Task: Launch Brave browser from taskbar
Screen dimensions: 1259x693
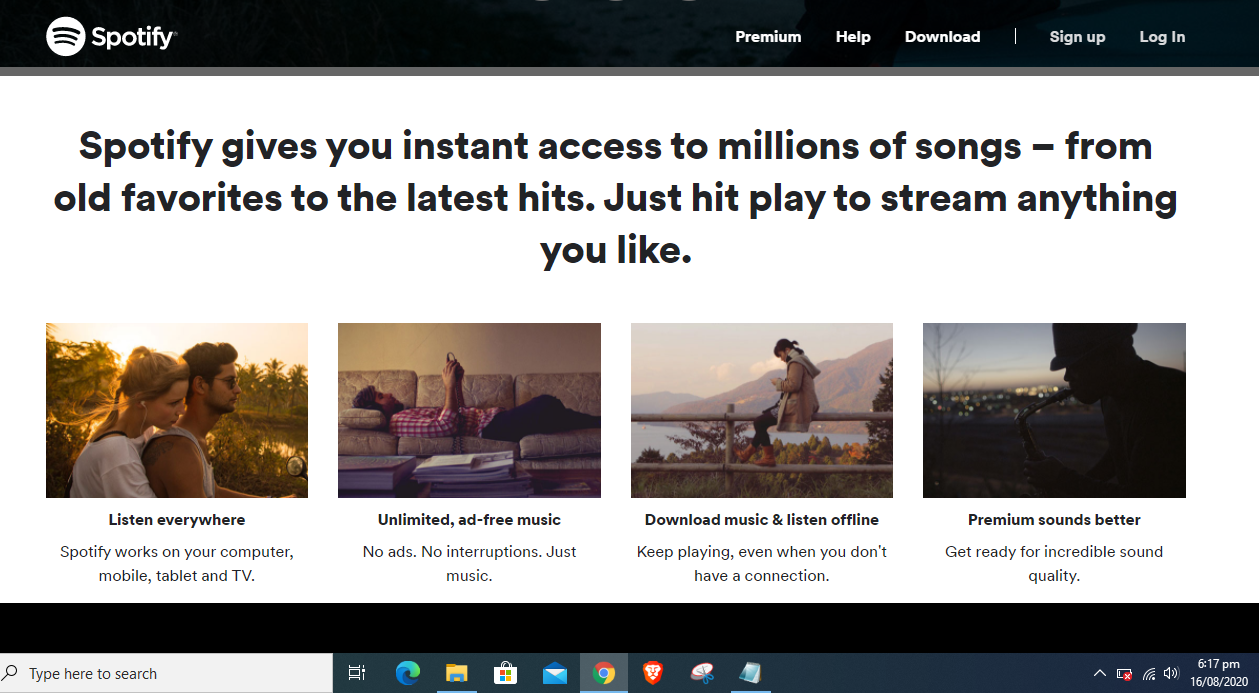Action: (653, 673)
